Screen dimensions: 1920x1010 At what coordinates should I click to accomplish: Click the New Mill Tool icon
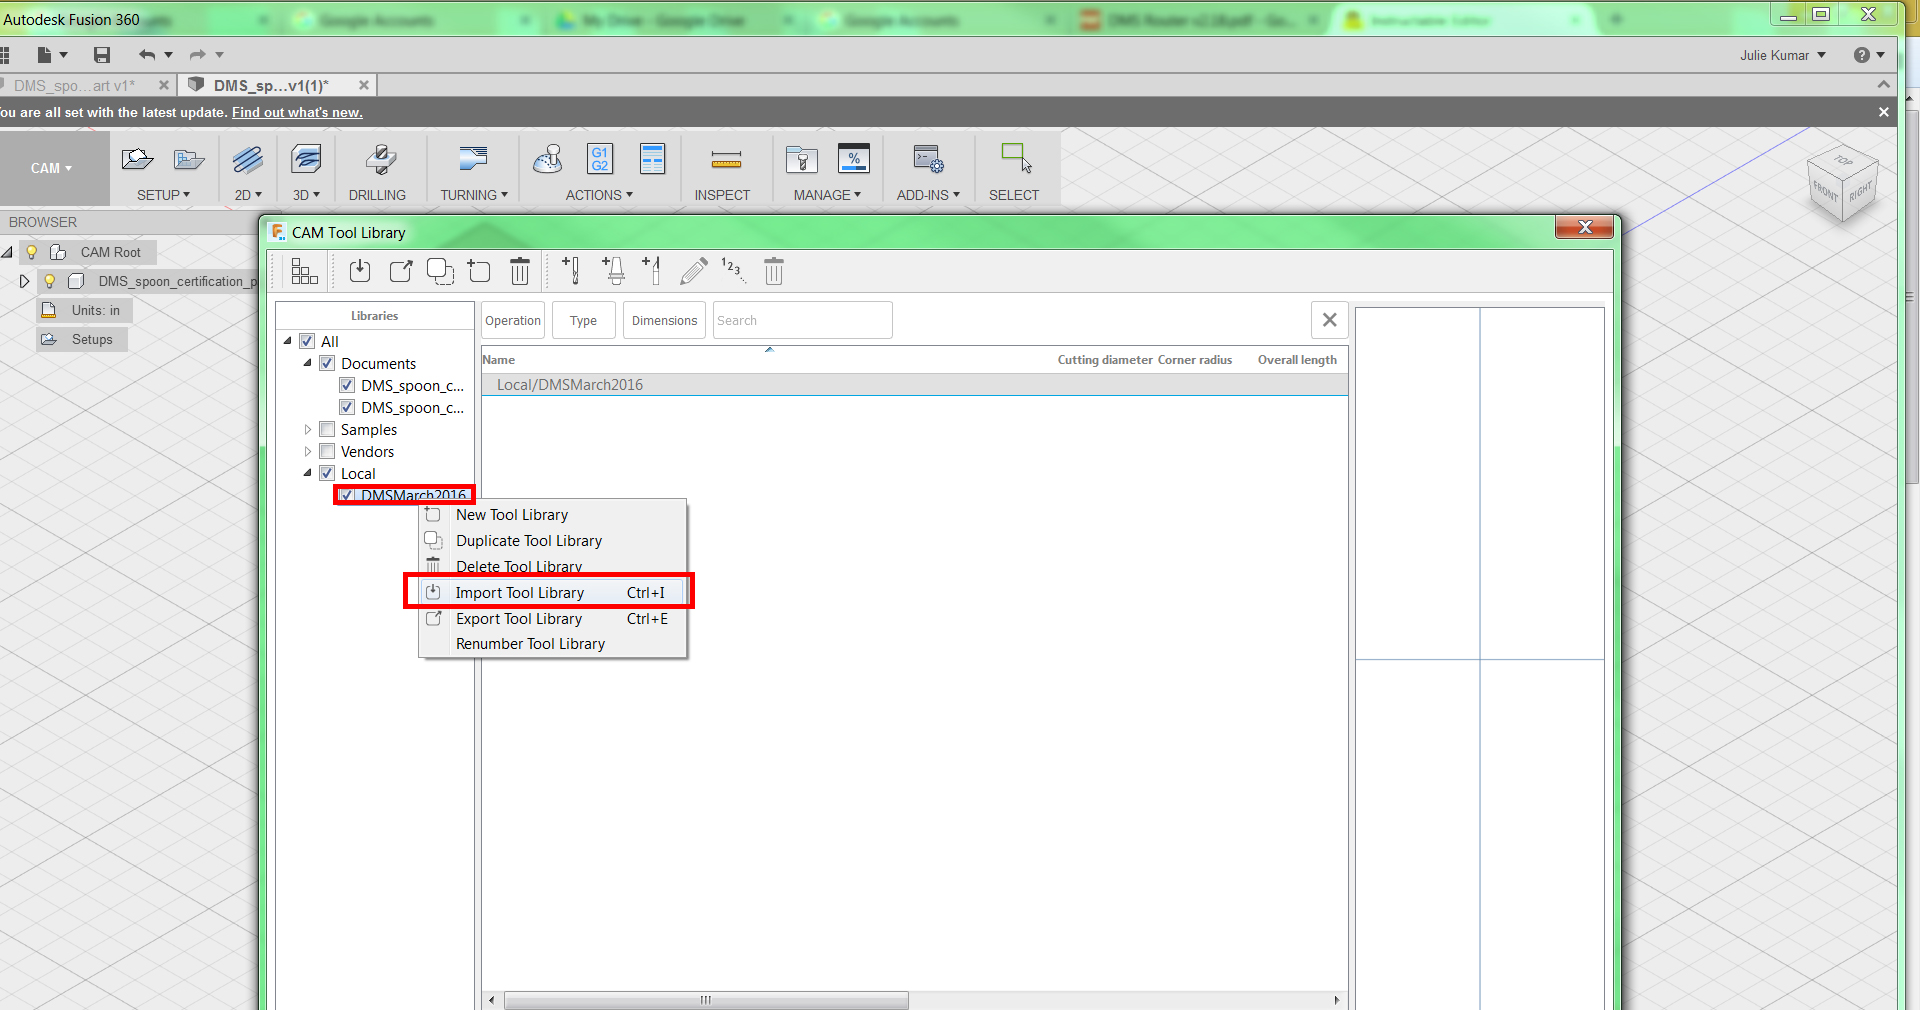click(571, 271)
